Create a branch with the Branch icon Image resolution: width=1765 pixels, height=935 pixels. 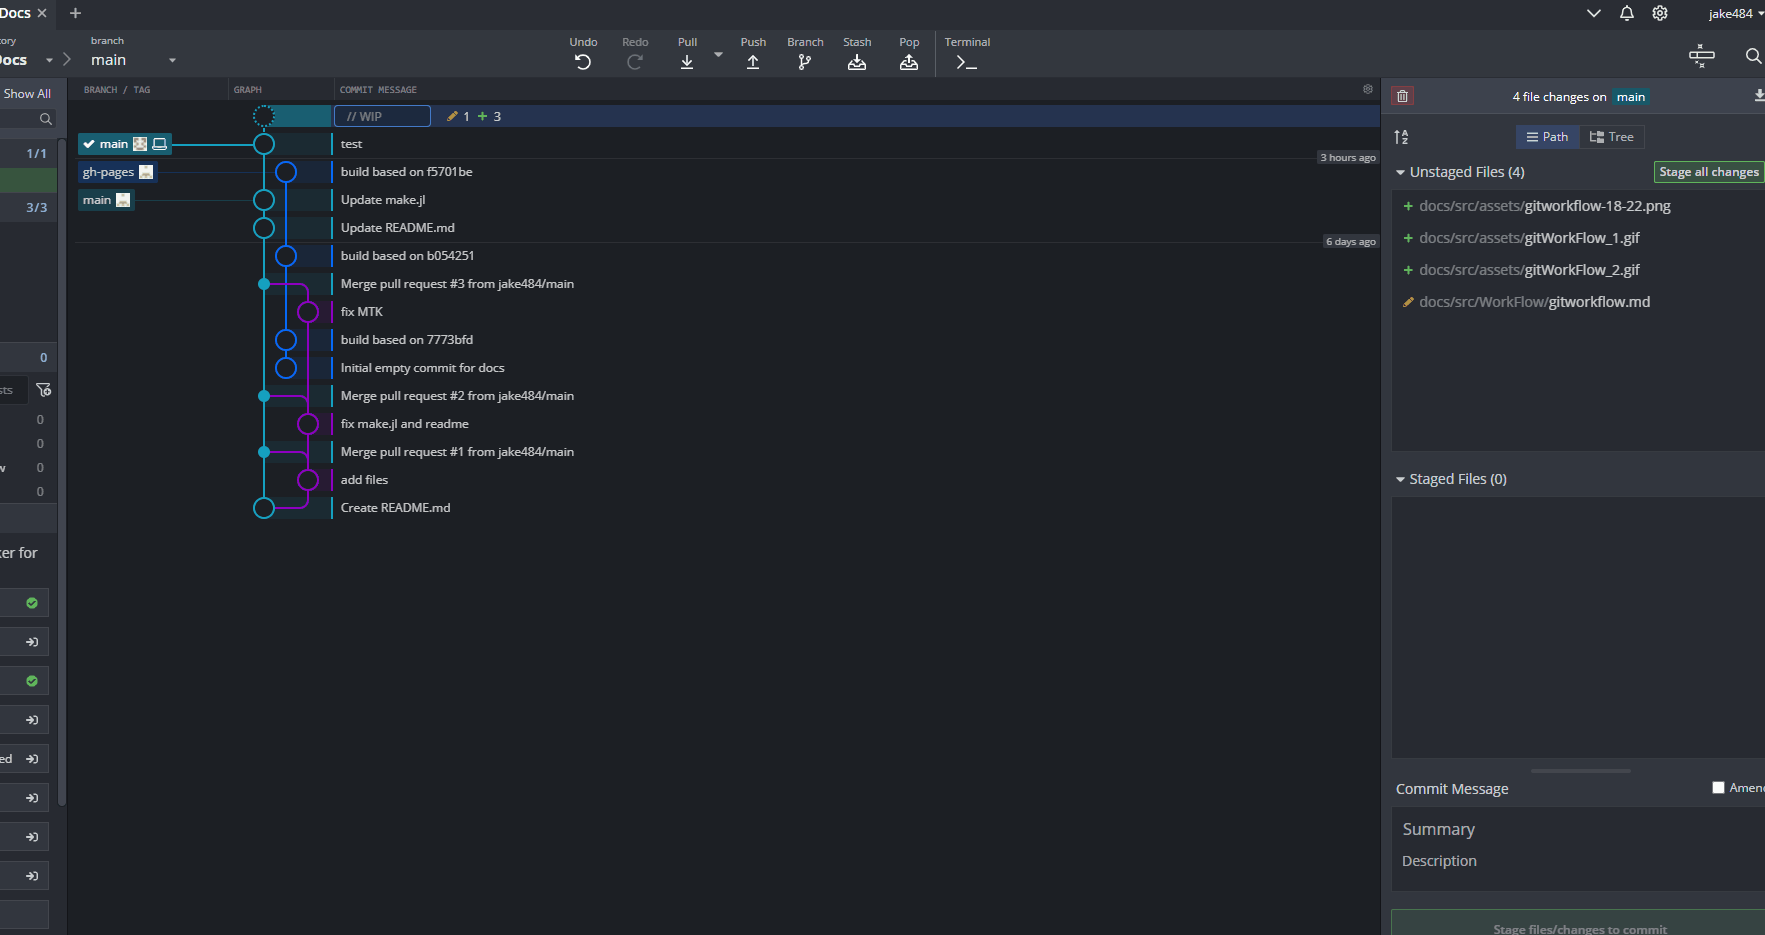pyautogui.click(x=805, y=62)
